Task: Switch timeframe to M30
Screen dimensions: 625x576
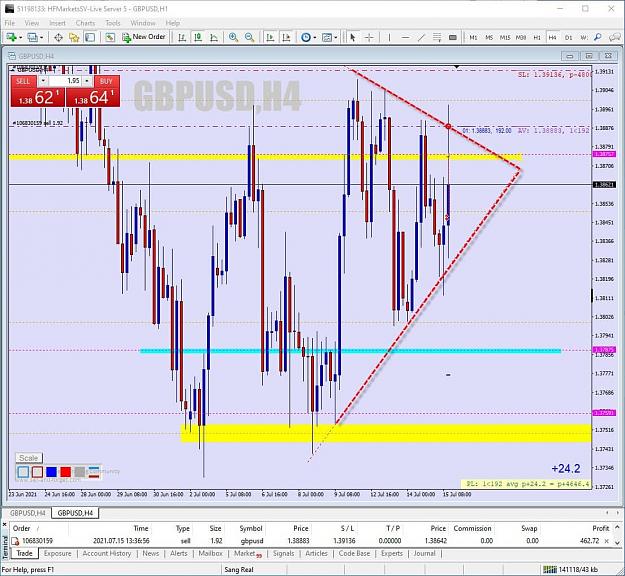Action: coord(521,37)
